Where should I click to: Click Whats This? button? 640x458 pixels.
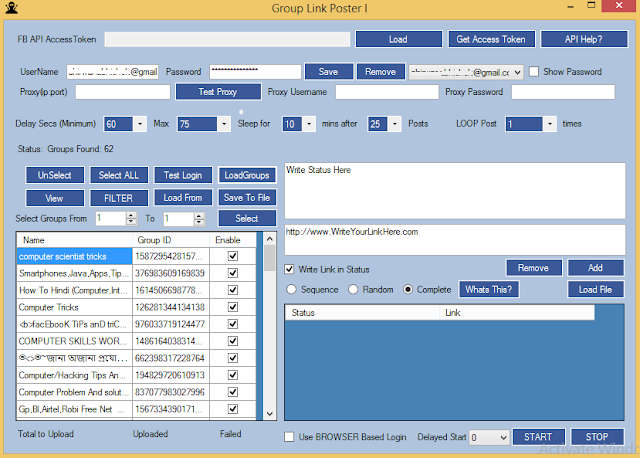pos(489,289)
